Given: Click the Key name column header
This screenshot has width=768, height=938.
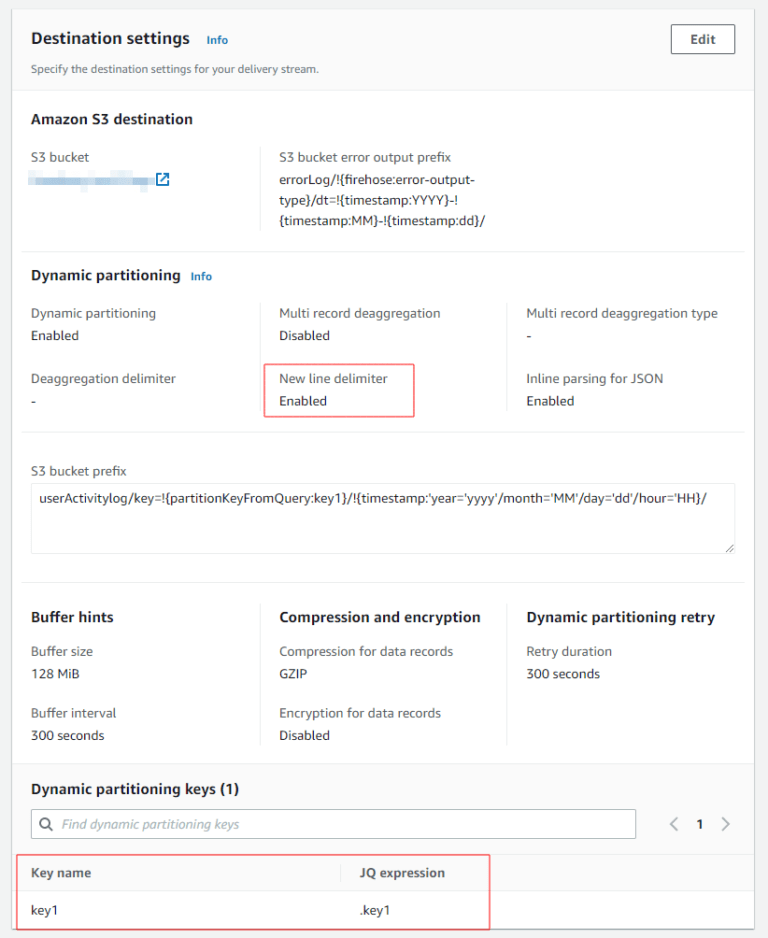Looking at the screenshot, I should (60, 872).
